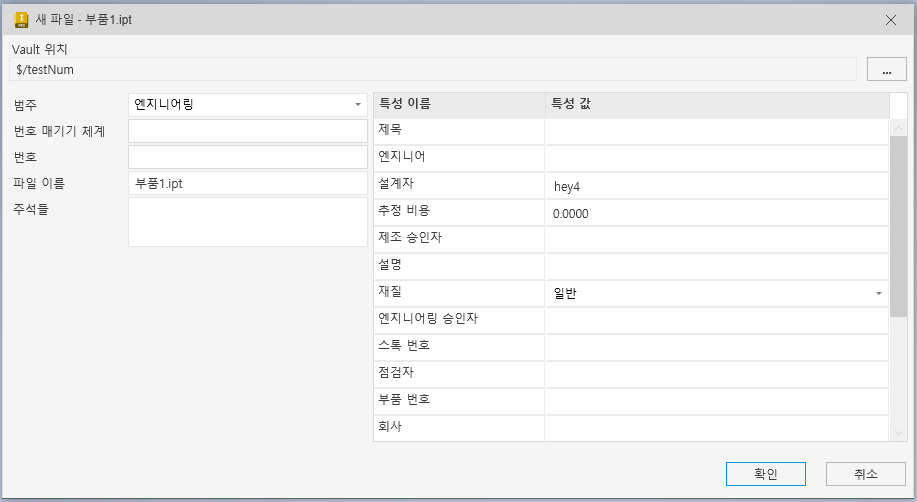The width and height of the screenshot is (917, 502).
Task: Click the 번호 매기기 체계 input field
Action: coord(248,131)
